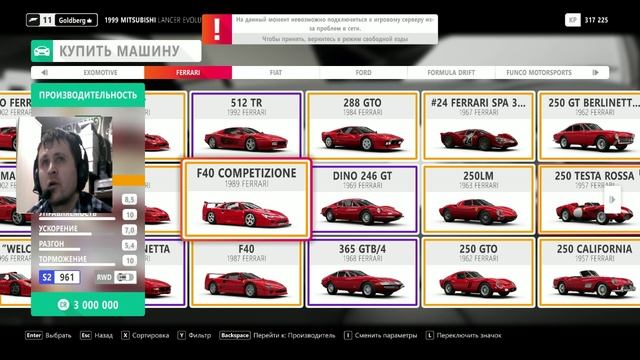Pick the 1987 F40 car card
The width and height of the screenshot is (640, 360).
coord(247,272)
